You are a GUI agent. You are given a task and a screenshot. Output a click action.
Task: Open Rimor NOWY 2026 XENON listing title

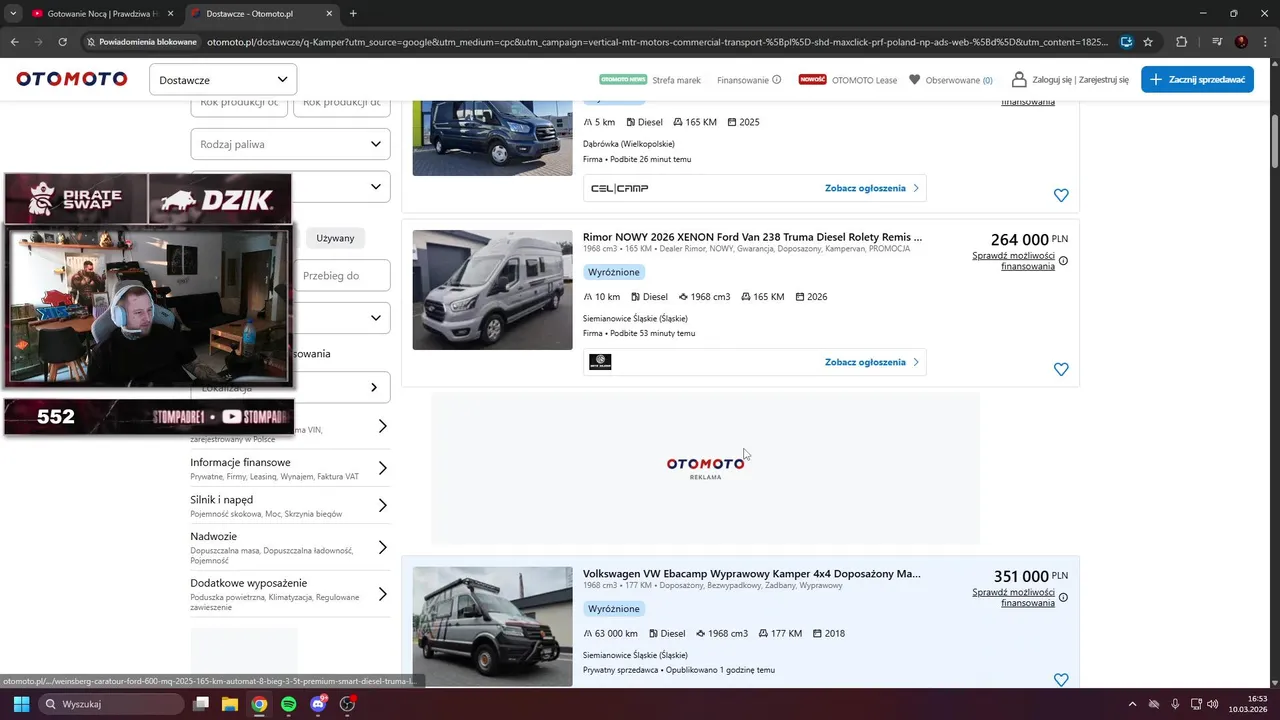[x=752, y=237]
